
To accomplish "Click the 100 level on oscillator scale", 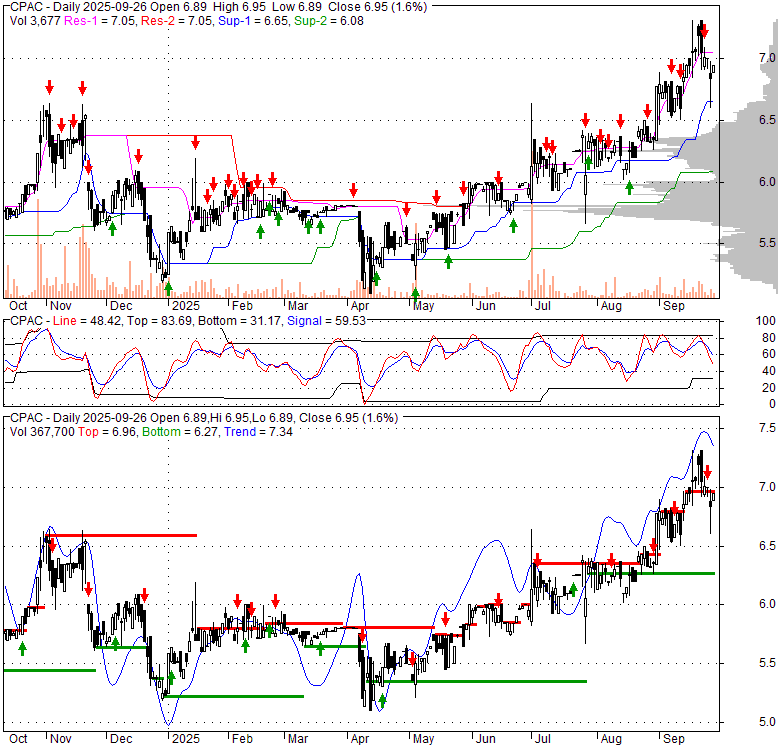I will 766,321.
